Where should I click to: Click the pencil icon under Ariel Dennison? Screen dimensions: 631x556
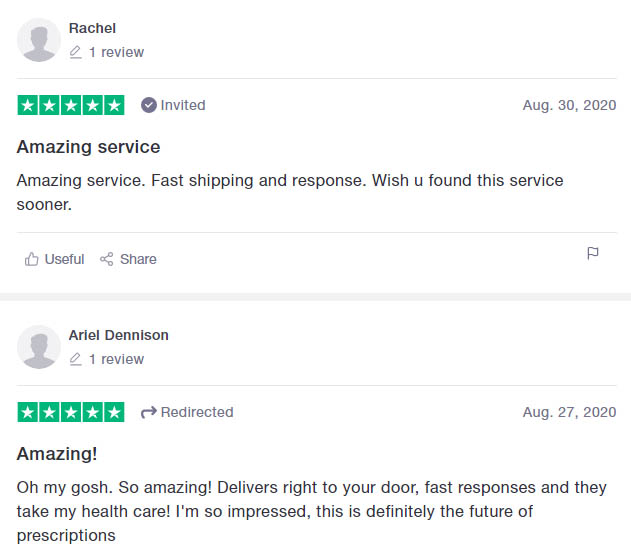pos(76,359)
